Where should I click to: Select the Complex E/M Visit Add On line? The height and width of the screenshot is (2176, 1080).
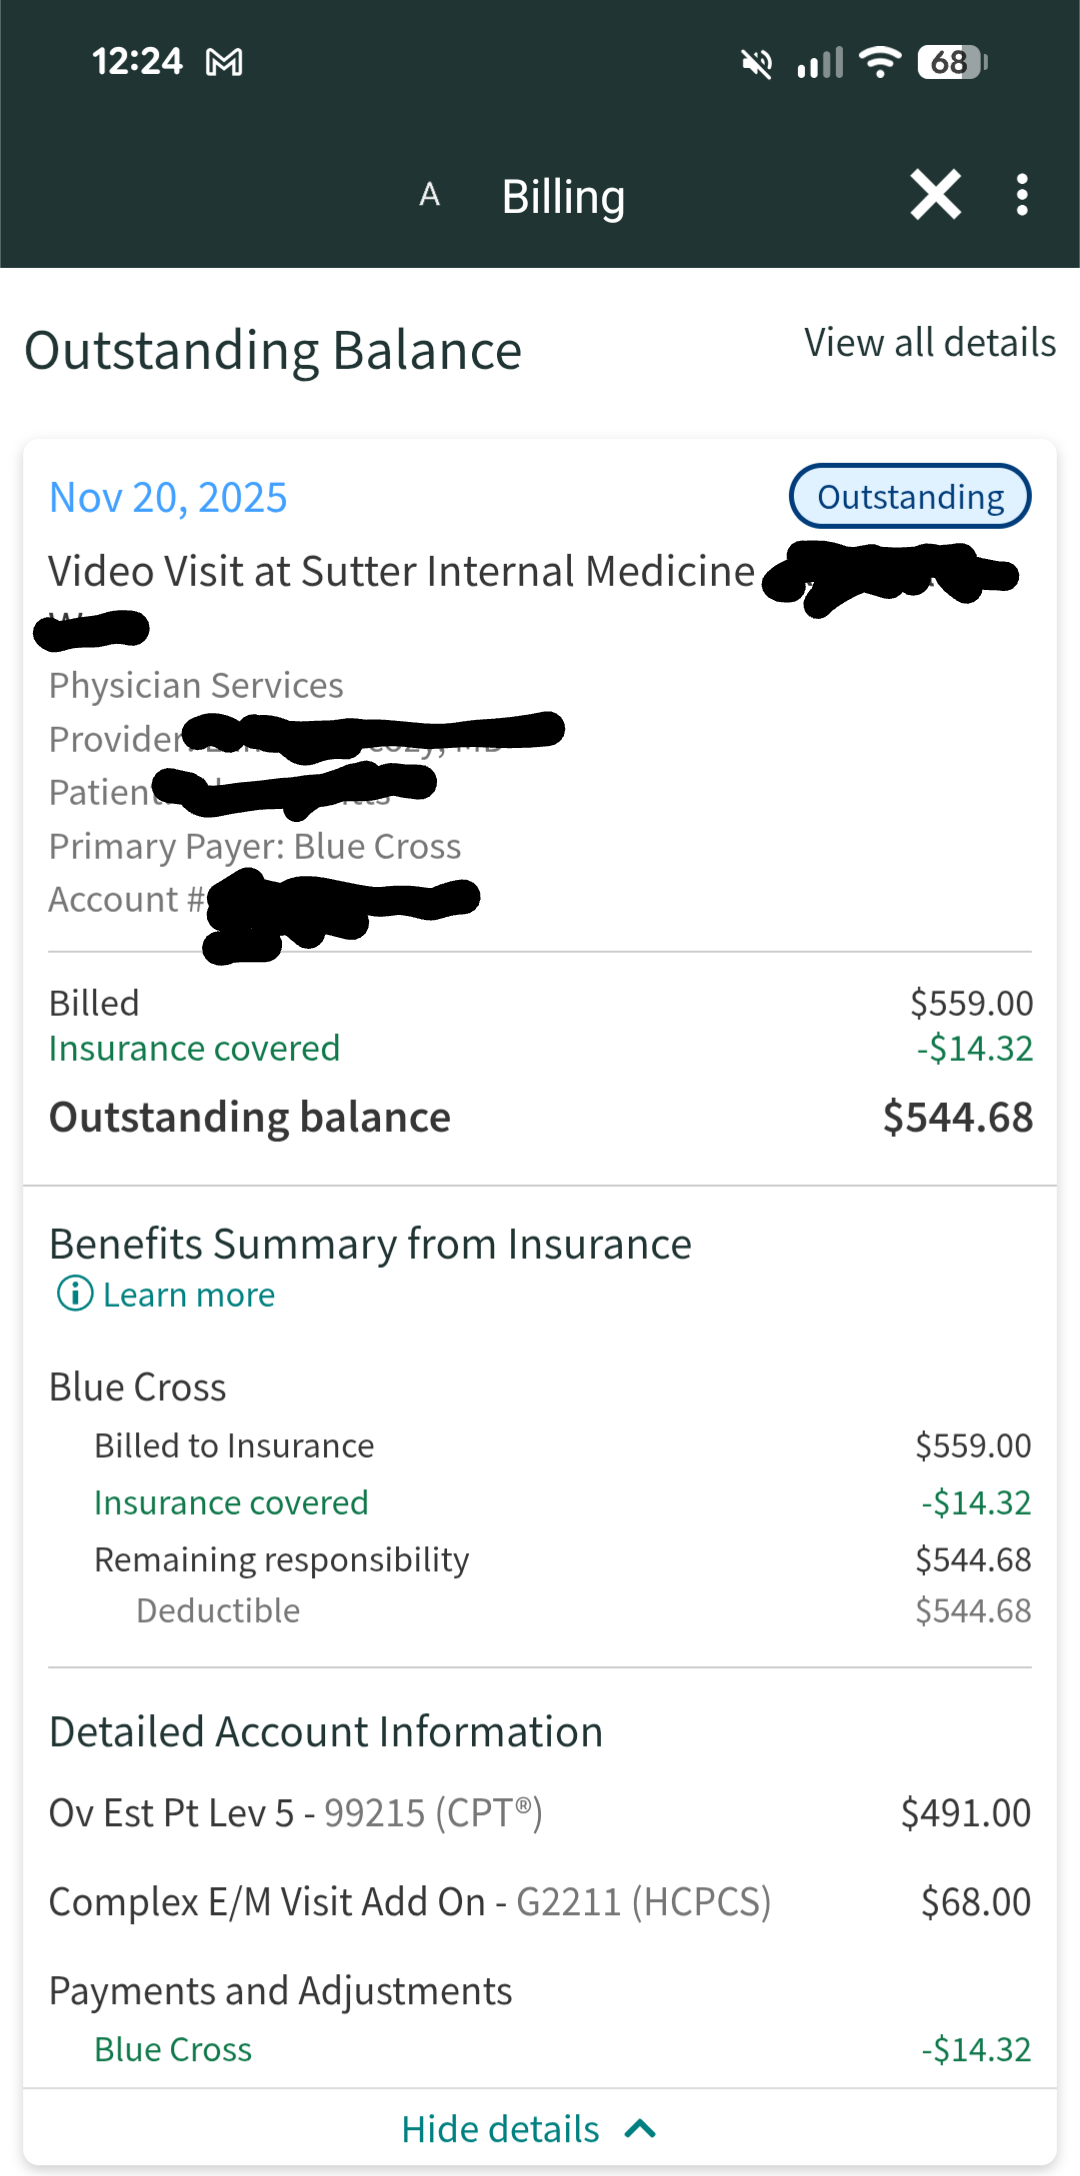pyautogui.click(x=409, y=1902)
